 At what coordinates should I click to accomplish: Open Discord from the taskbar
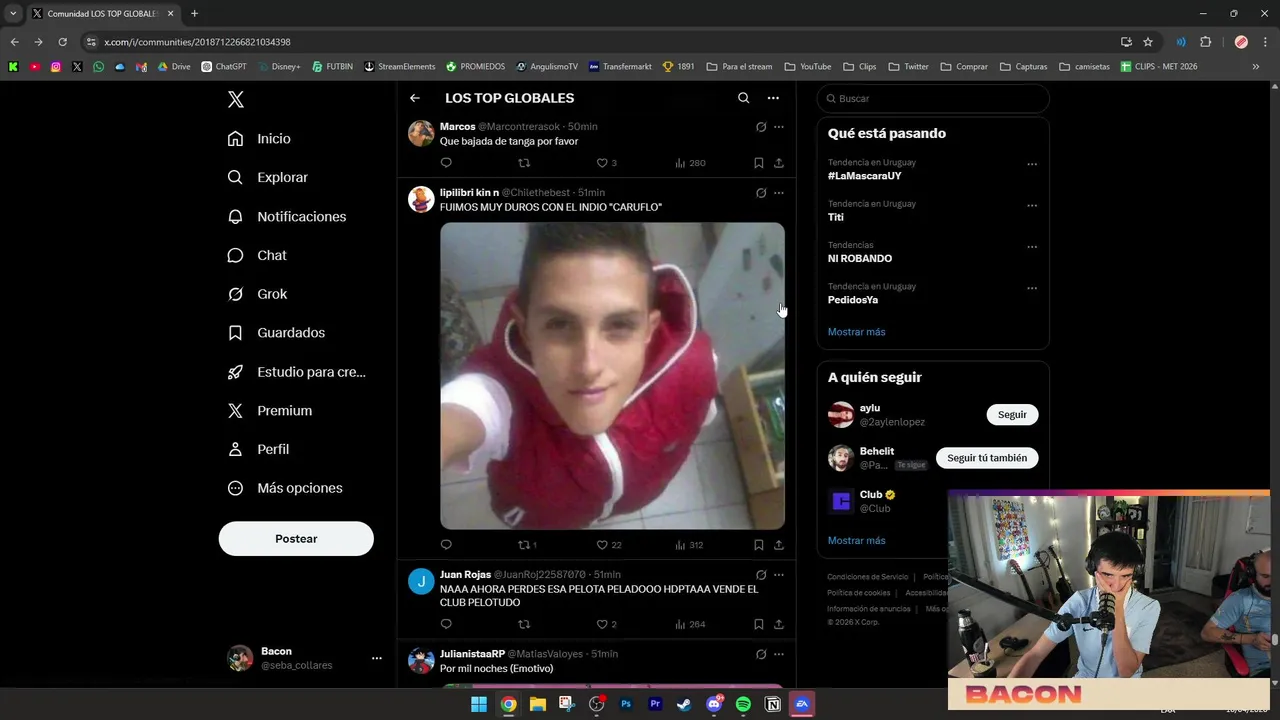click(x=714, y=704)
